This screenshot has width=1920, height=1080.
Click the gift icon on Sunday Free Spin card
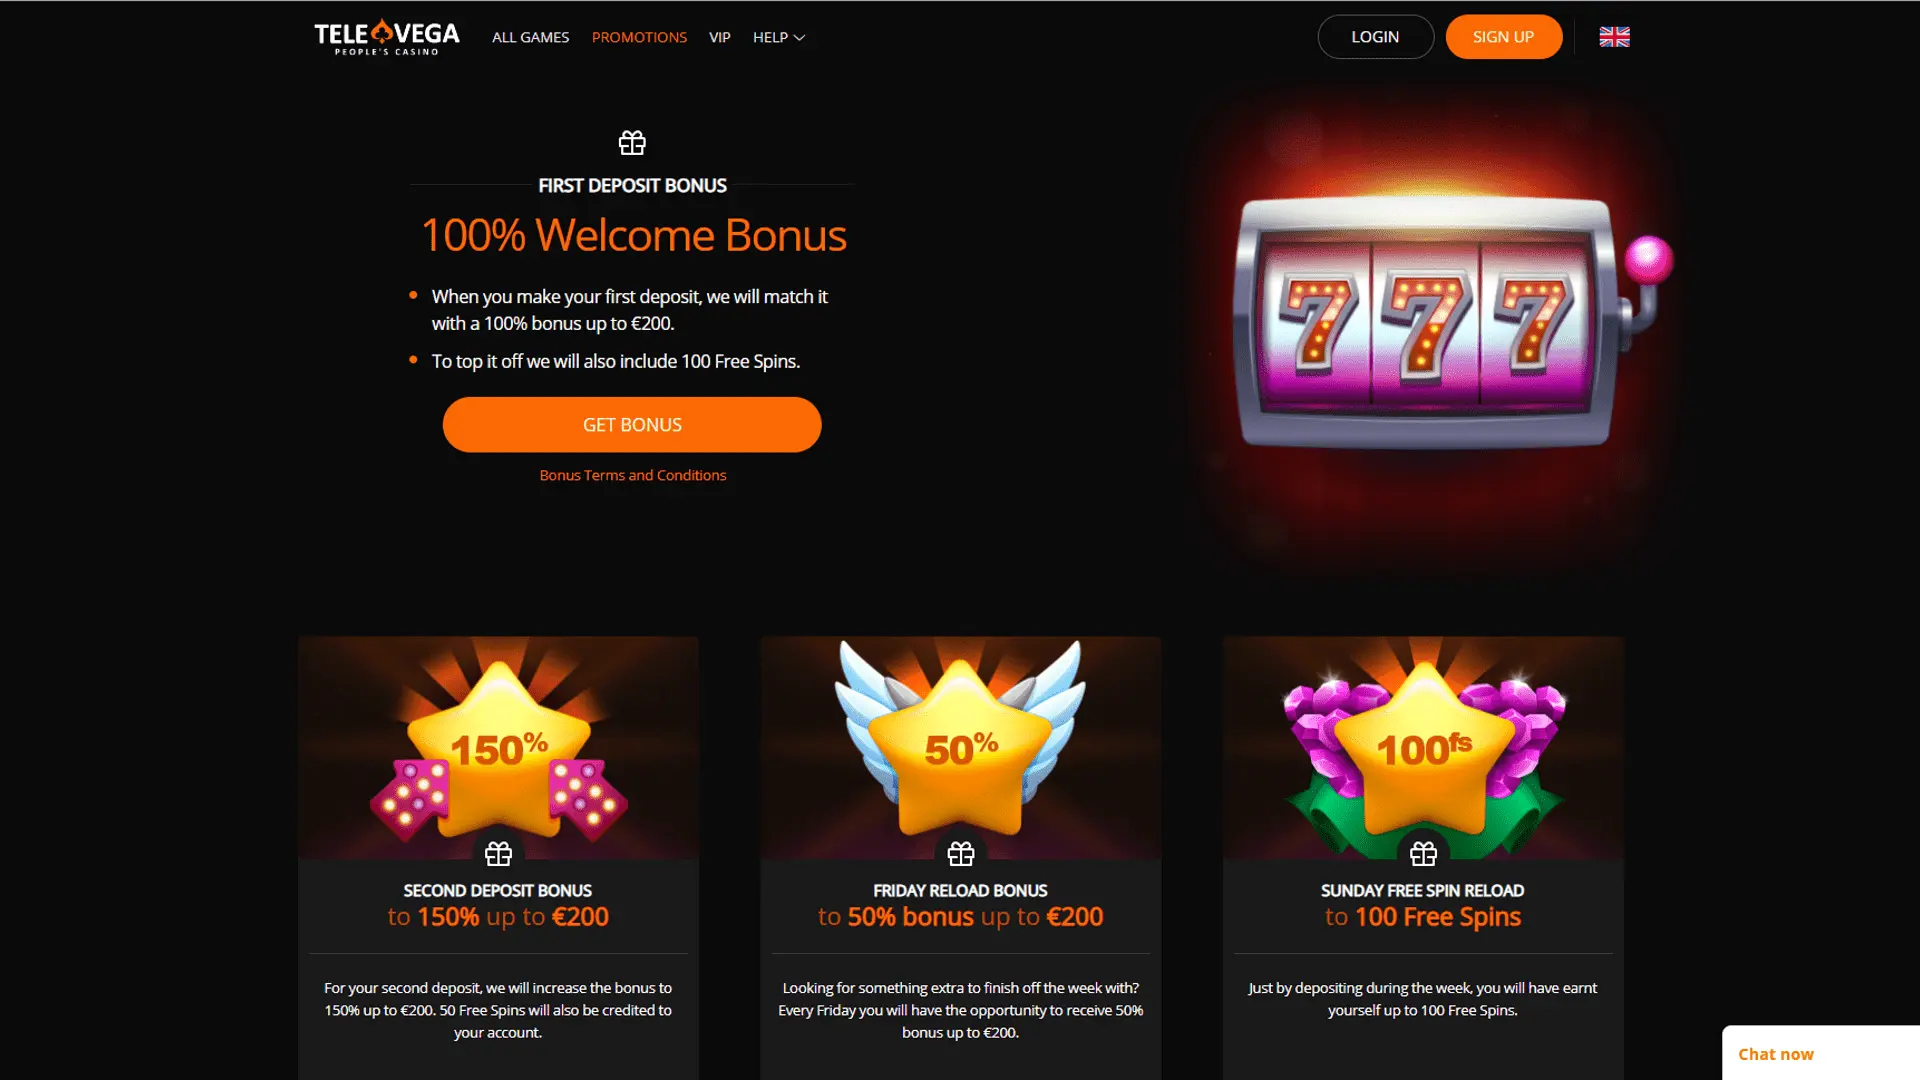click(1423, 854)
